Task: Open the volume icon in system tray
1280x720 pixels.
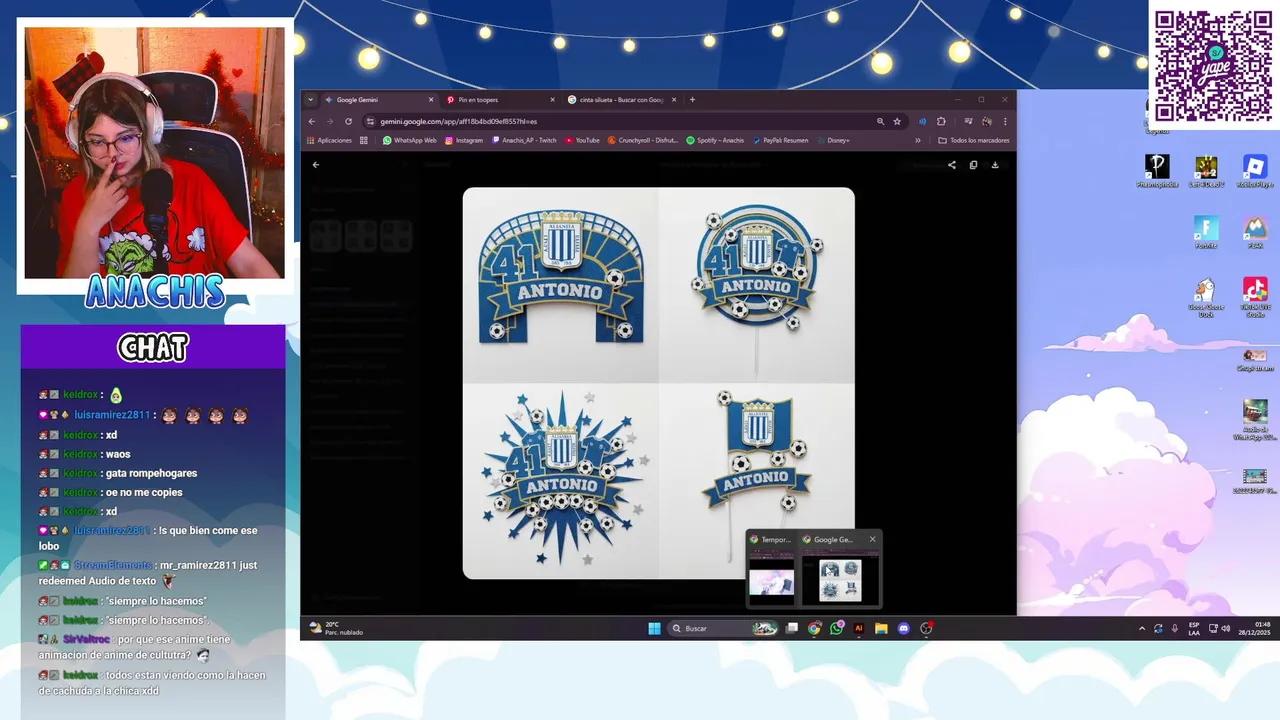Action: click(1225, 628)
